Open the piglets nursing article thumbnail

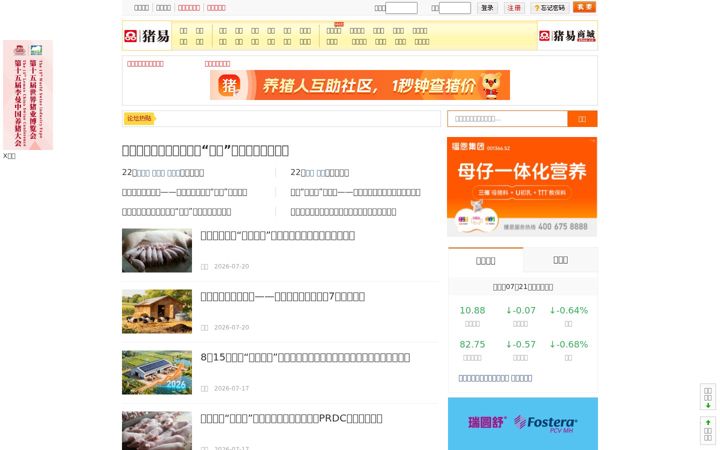(x=157, y=250)
